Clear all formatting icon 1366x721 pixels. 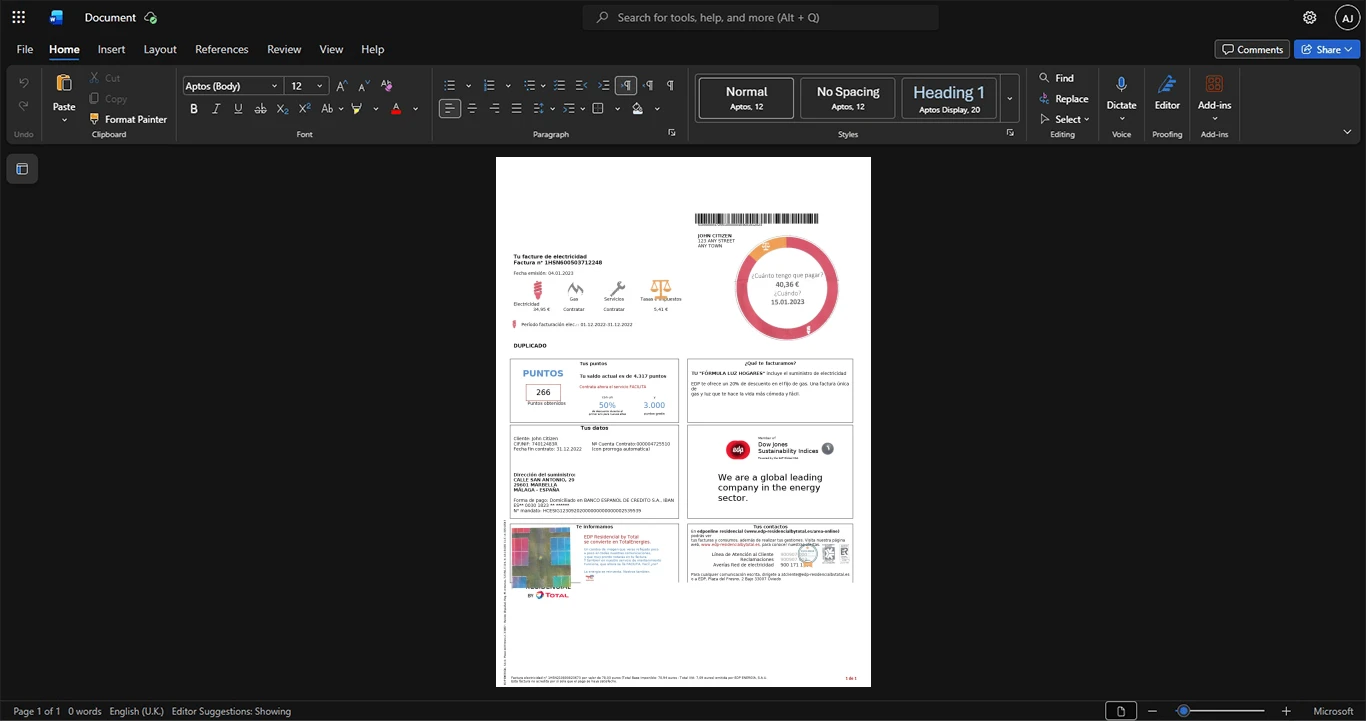tap(385, 86)
